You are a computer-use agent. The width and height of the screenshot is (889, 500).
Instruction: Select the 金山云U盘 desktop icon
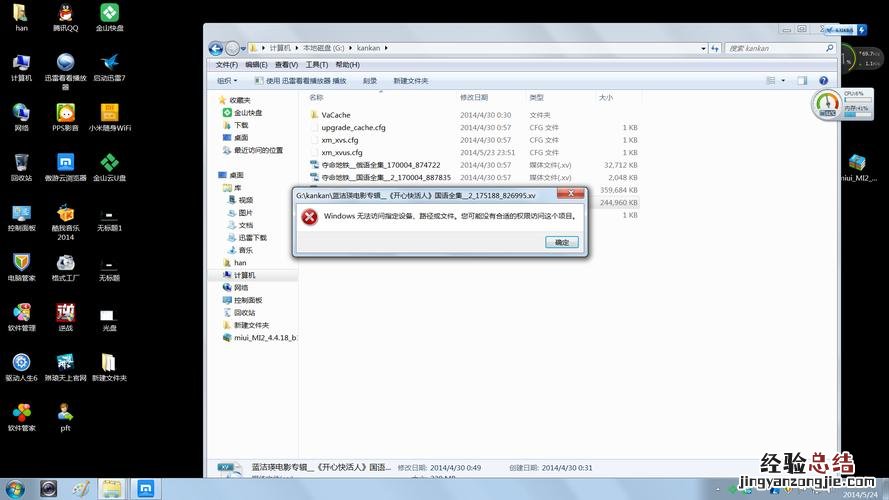click(x=109, y=167)
